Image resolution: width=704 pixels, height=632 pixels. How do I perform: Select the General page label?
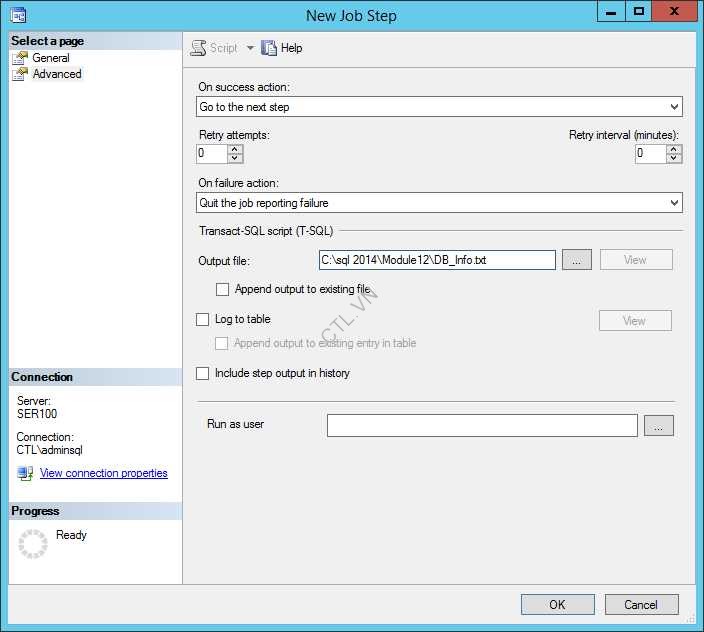(x=51, y=58)
